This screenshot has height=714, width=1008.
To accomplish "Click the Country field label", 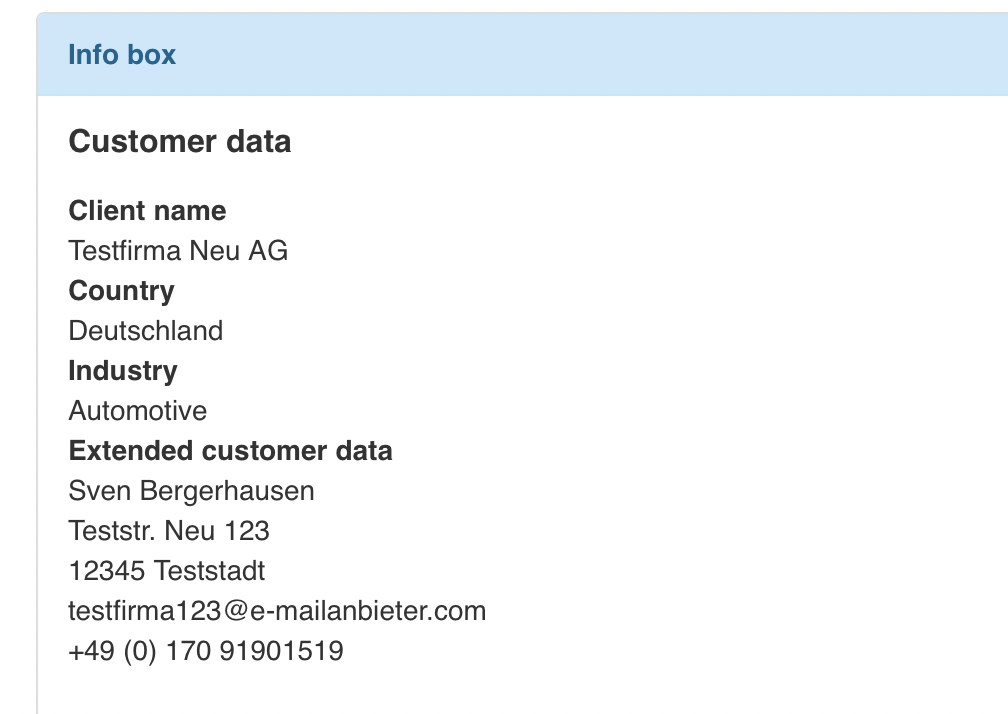I will point(121,291).
